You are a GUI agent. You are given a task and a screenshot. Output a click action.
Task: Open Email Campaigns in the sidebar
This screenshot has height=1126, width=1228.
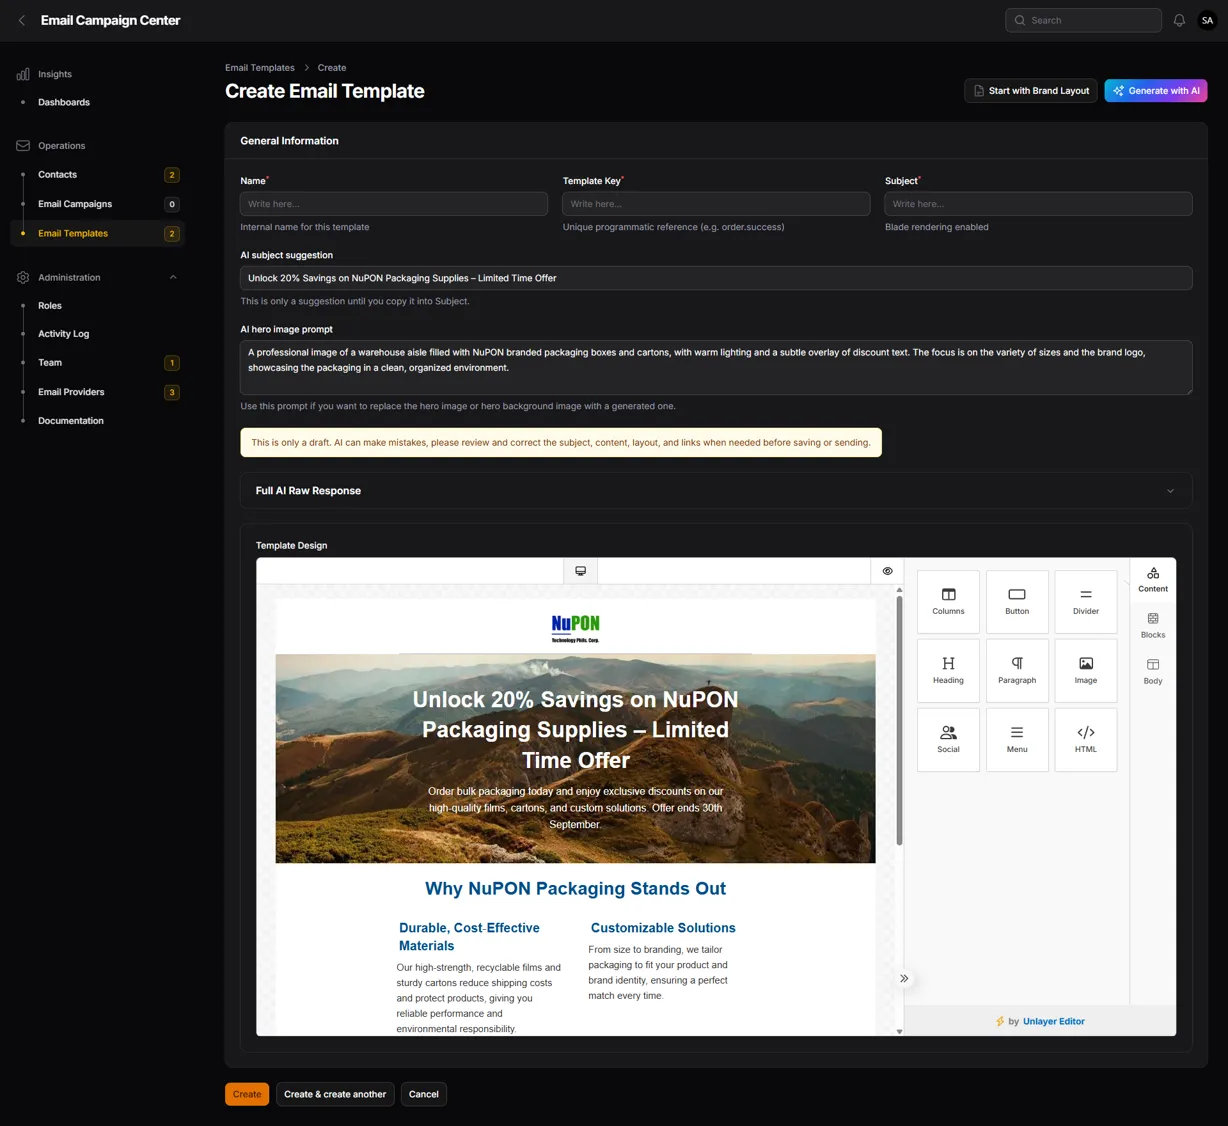[x=98, y=204]
